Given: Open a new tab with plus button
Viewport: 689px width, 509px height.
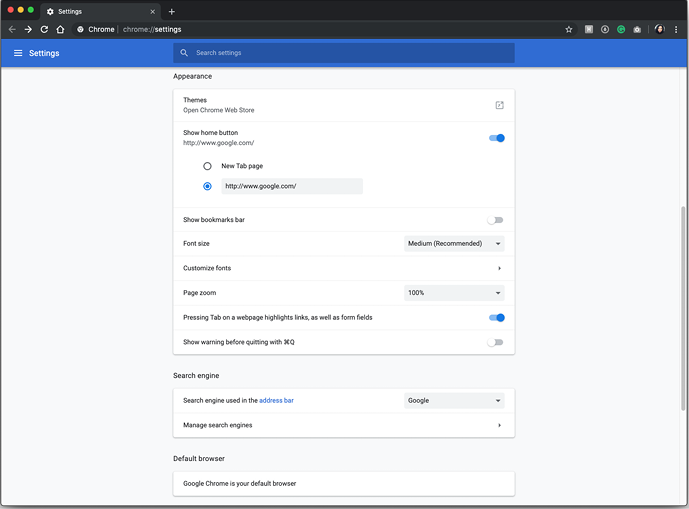Looking at the screenshot, I should [172, 11].
